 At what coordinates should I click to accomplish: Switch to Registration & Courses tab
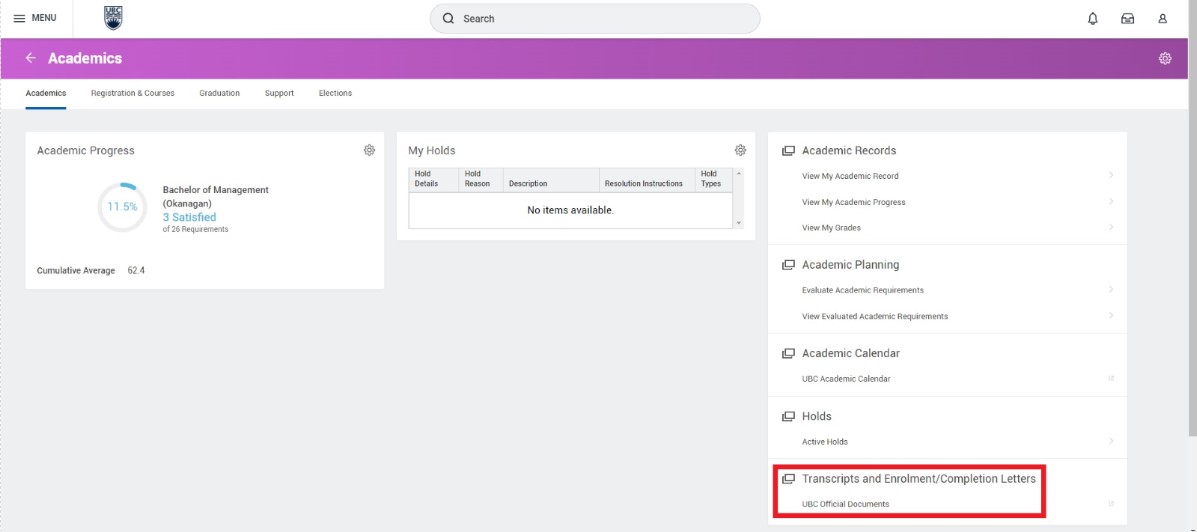133,93
